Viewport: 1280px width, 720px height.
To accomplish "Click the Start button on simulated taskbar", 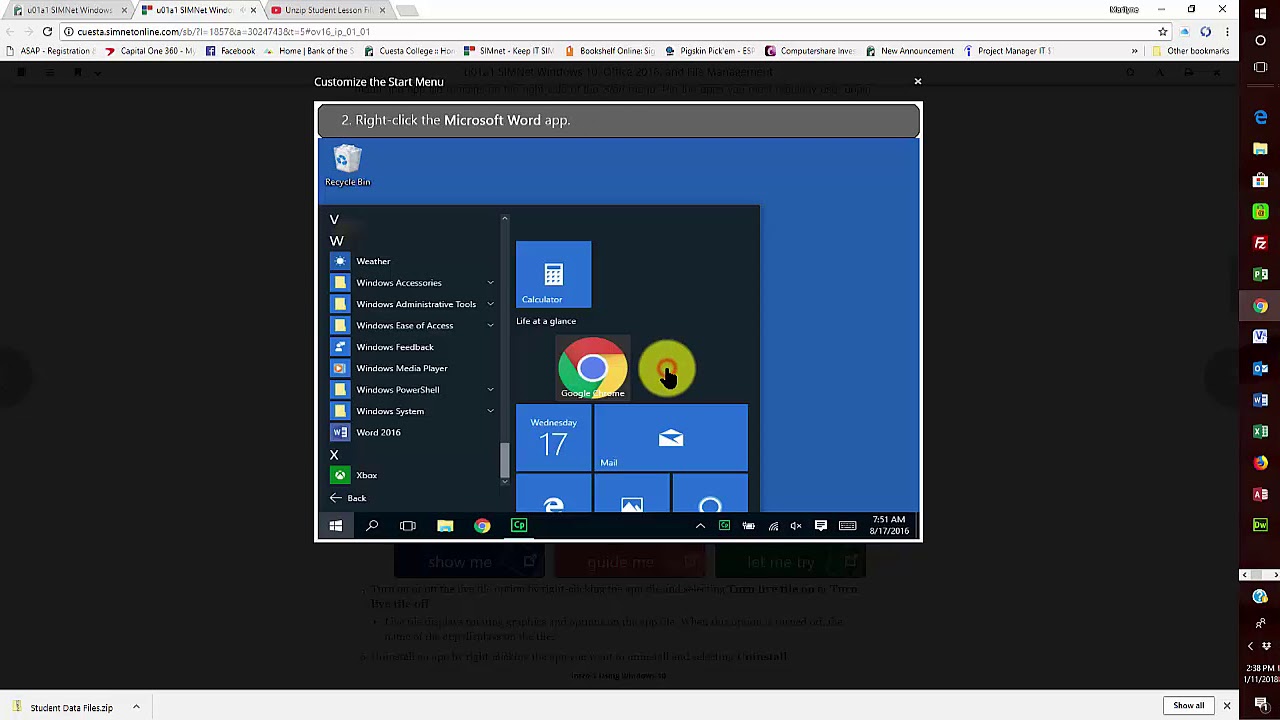I will click(336, 526).
